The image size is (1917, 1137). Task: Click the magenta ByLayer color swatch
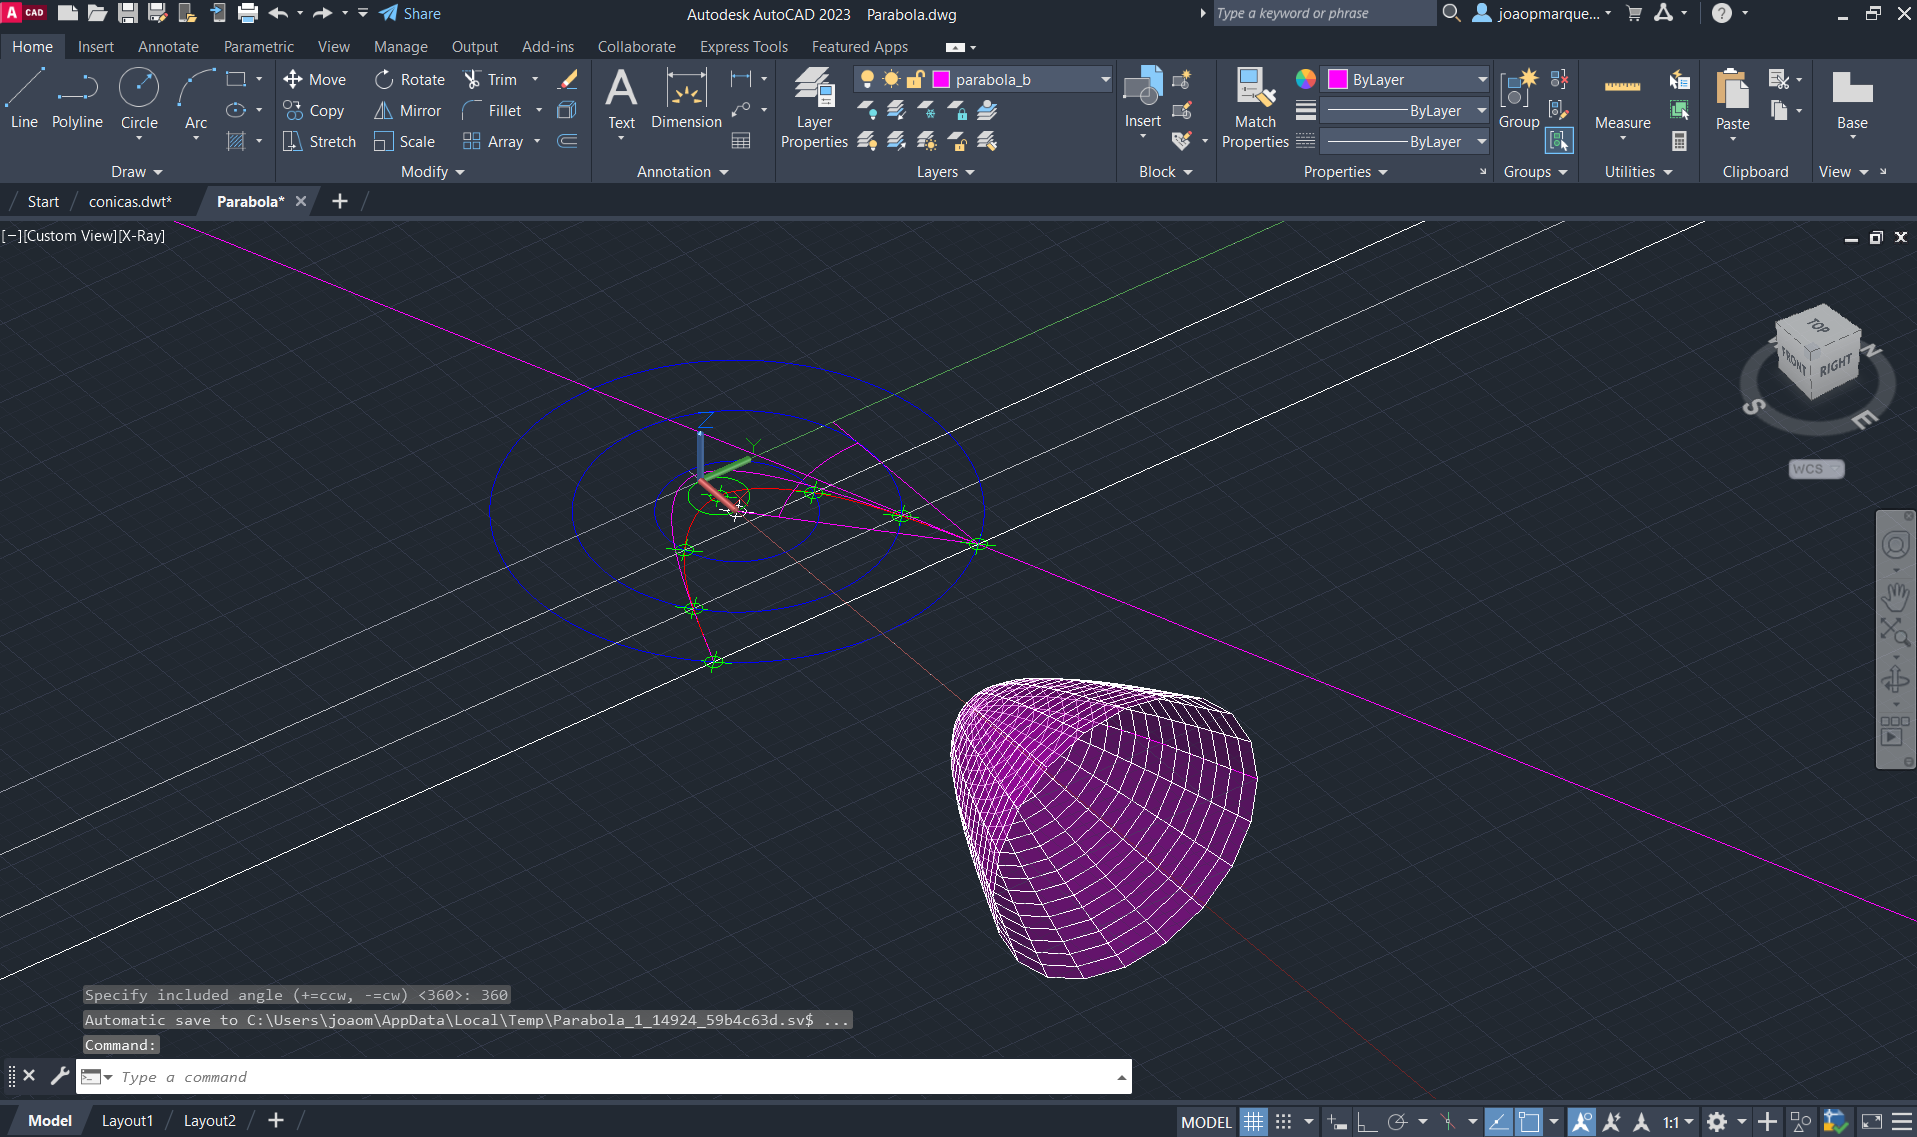coord(1338,80)
